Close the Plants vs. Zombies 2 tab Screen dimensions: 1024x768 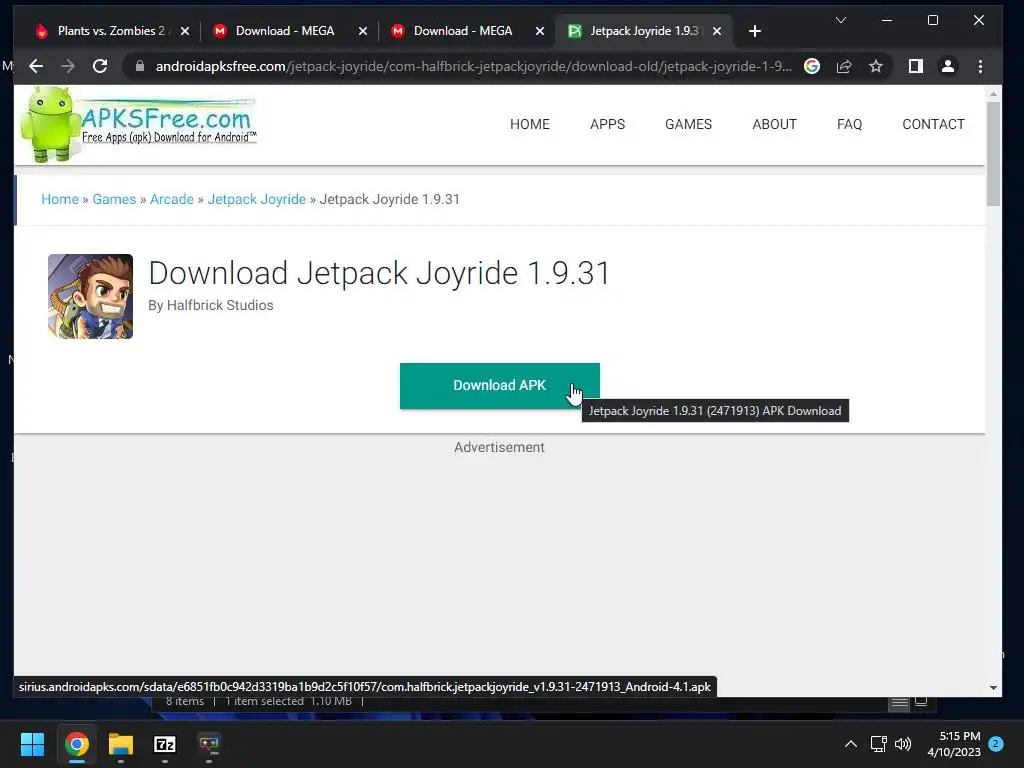click(x=185, y=31)
